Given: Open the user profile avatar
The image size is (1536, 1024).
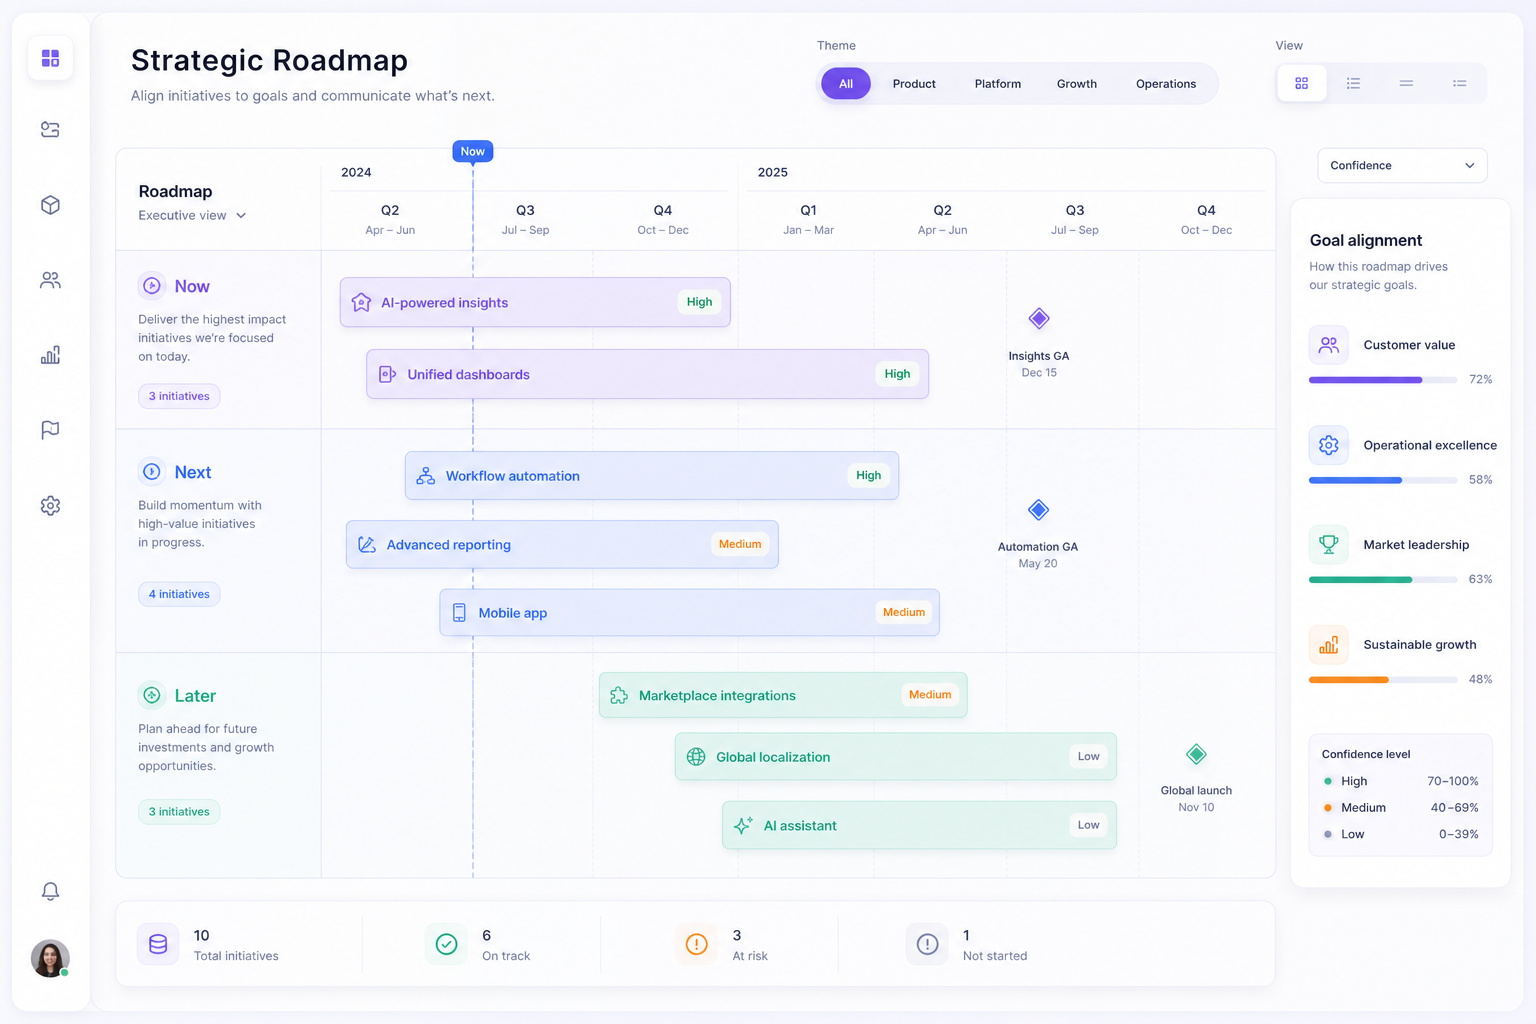Looking at the screenshot, I should [50, 958].
